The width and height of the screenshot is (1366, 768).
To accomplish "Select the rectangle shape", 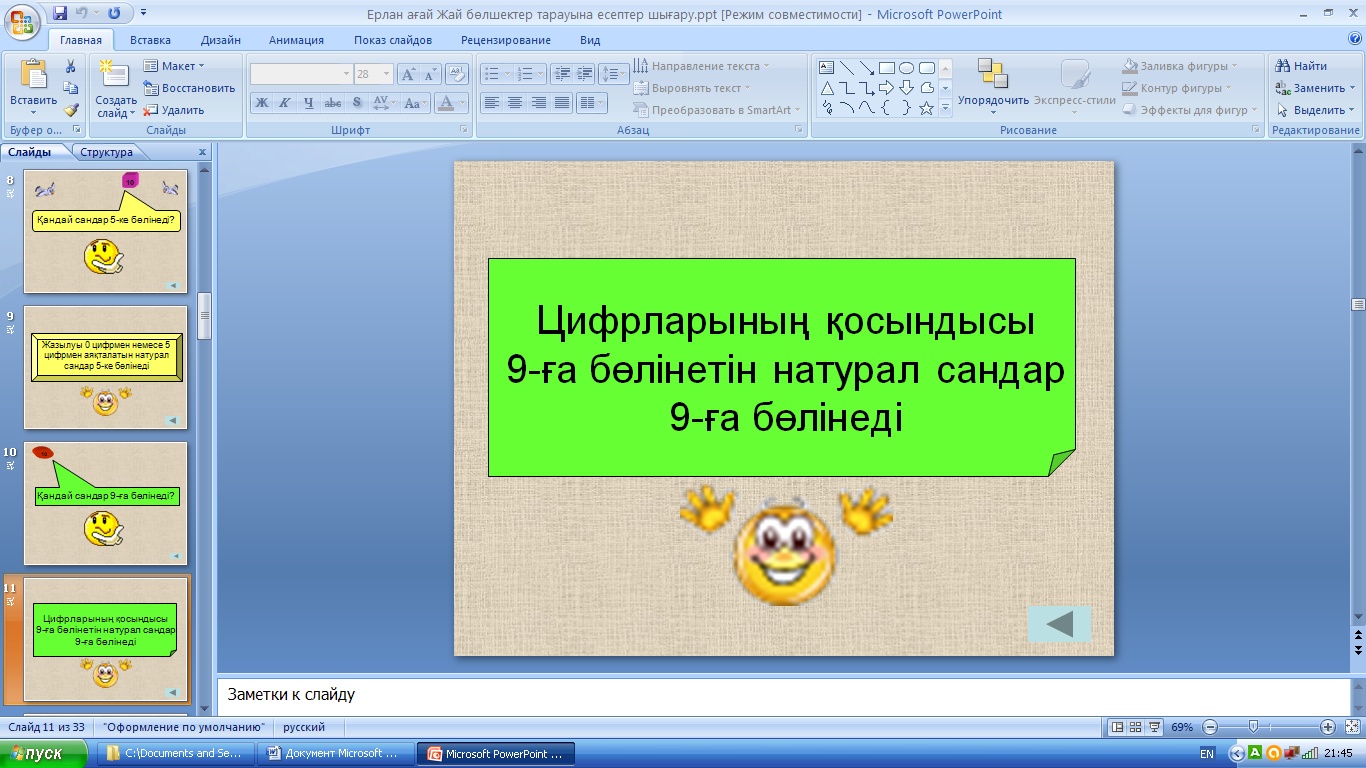I will coord(887,68).
